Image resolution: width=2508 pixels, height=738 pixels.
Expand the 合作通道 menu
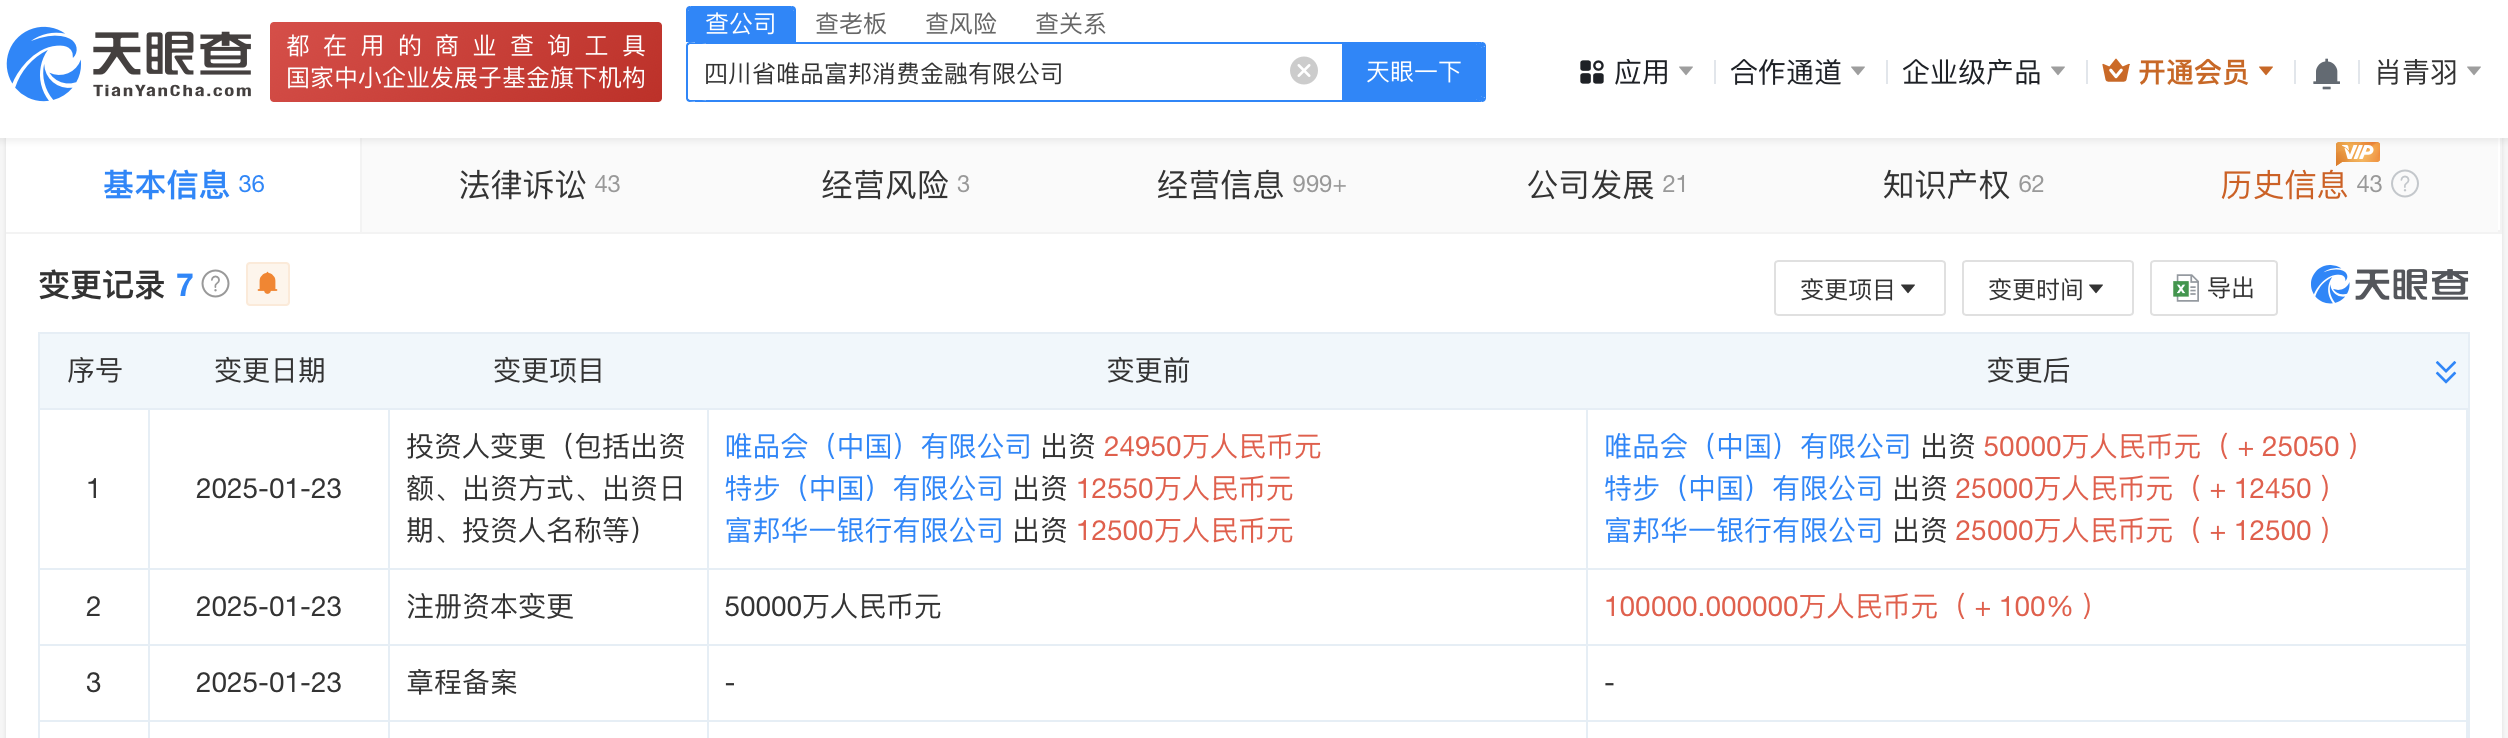pos(1797,72)
